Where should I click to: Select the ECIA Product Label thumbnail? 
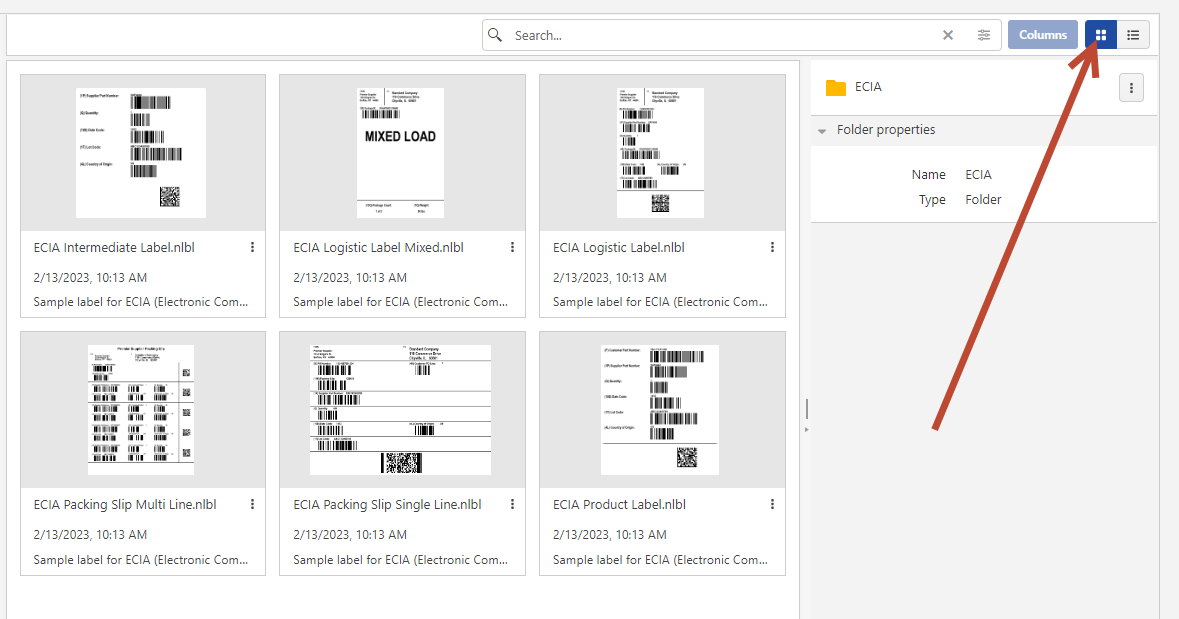[x=661, y=410]
